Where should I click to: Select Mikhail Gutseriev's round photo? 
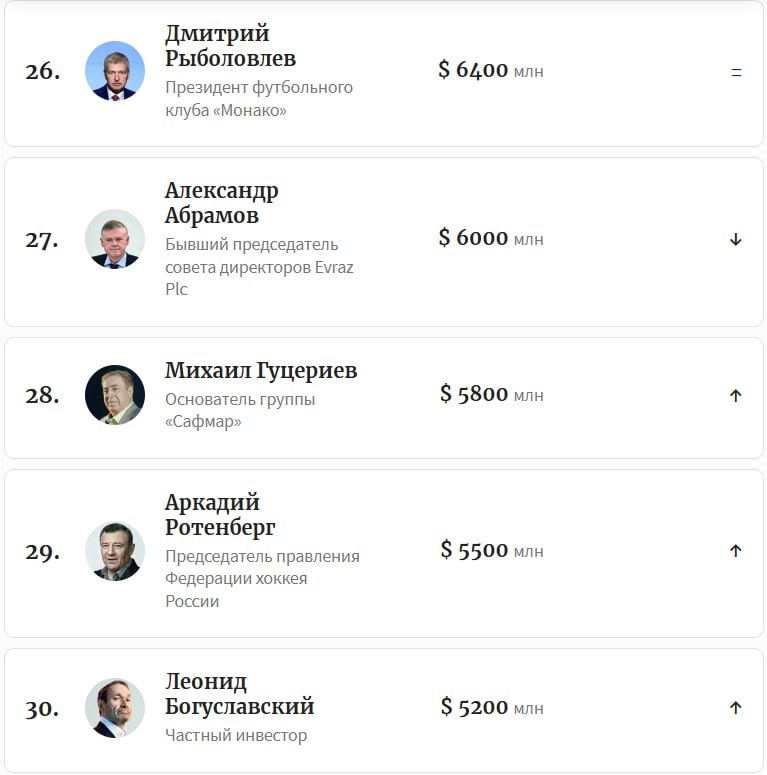tap(115, 395)
